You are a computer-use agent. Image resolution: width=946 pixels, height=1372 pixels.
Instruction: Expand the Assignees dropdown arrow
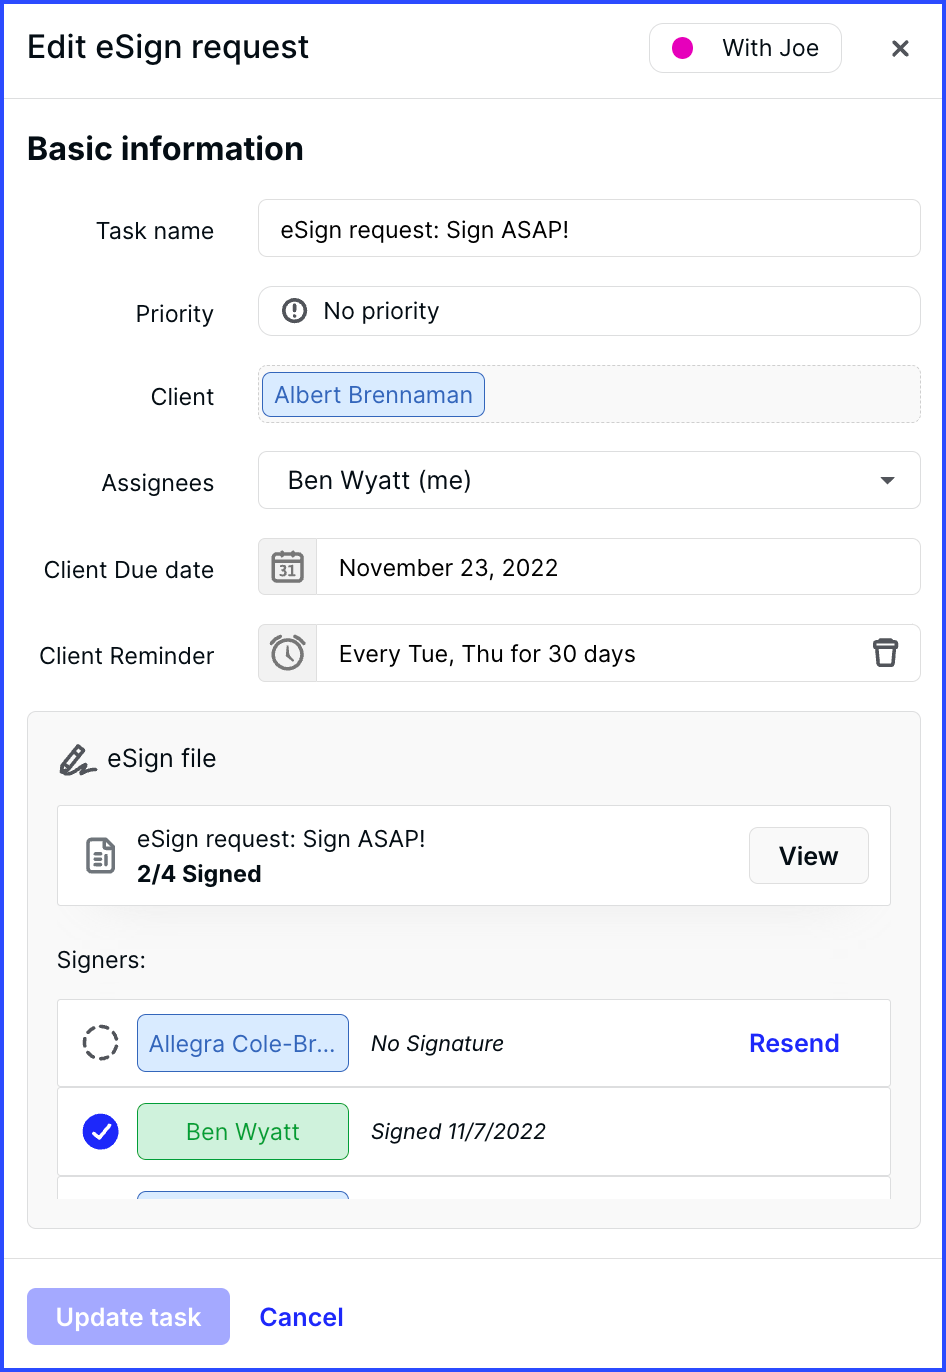point(887,481)
